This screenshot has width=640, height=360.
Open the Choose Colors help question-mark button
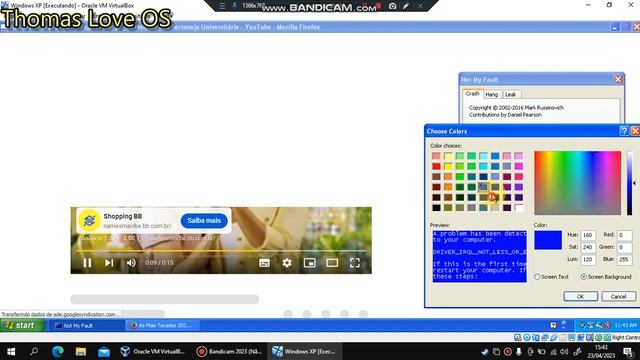pyautogui.click(x=624, y=131)
